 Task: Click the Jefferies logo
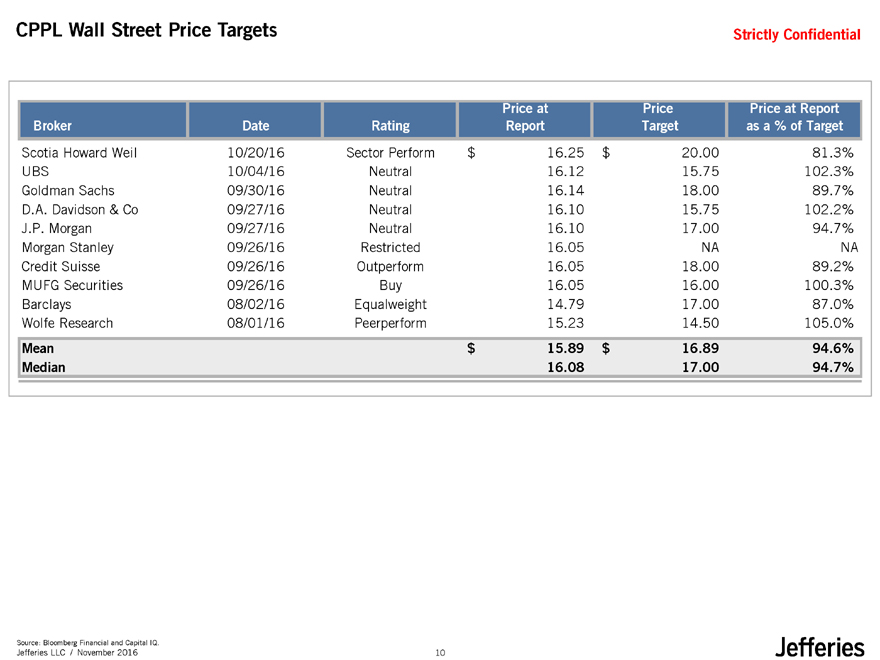[x=819, y=647]
